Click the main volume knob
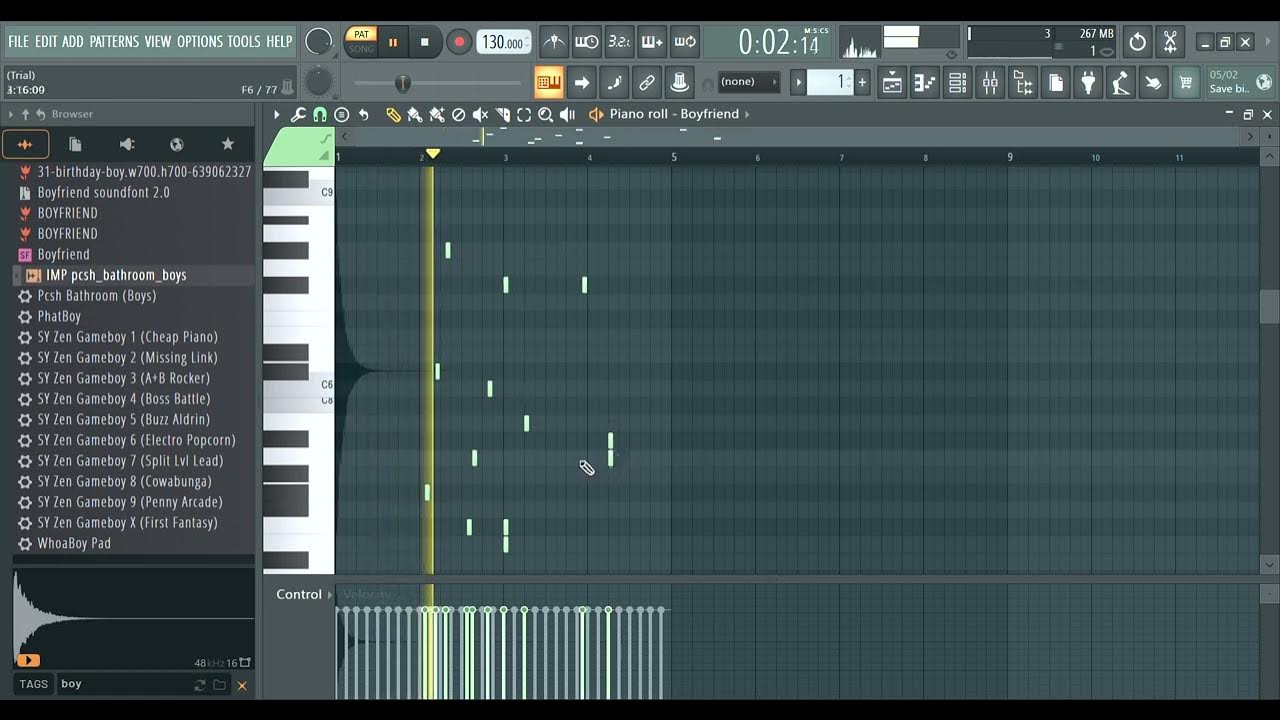Screen dimensions: 1280x720 click(x=318, y=42)
